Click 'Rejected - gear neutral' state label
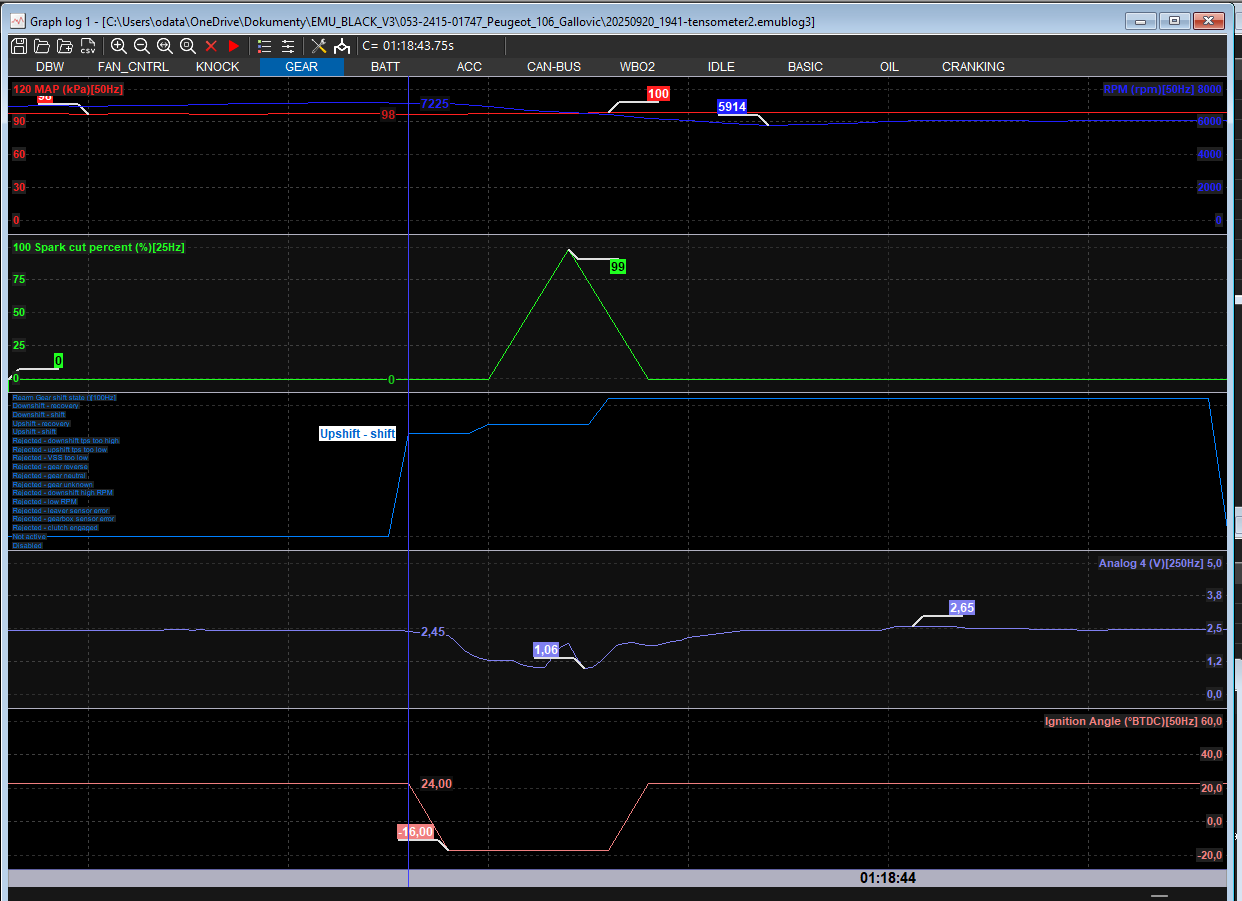 (49, 476)
